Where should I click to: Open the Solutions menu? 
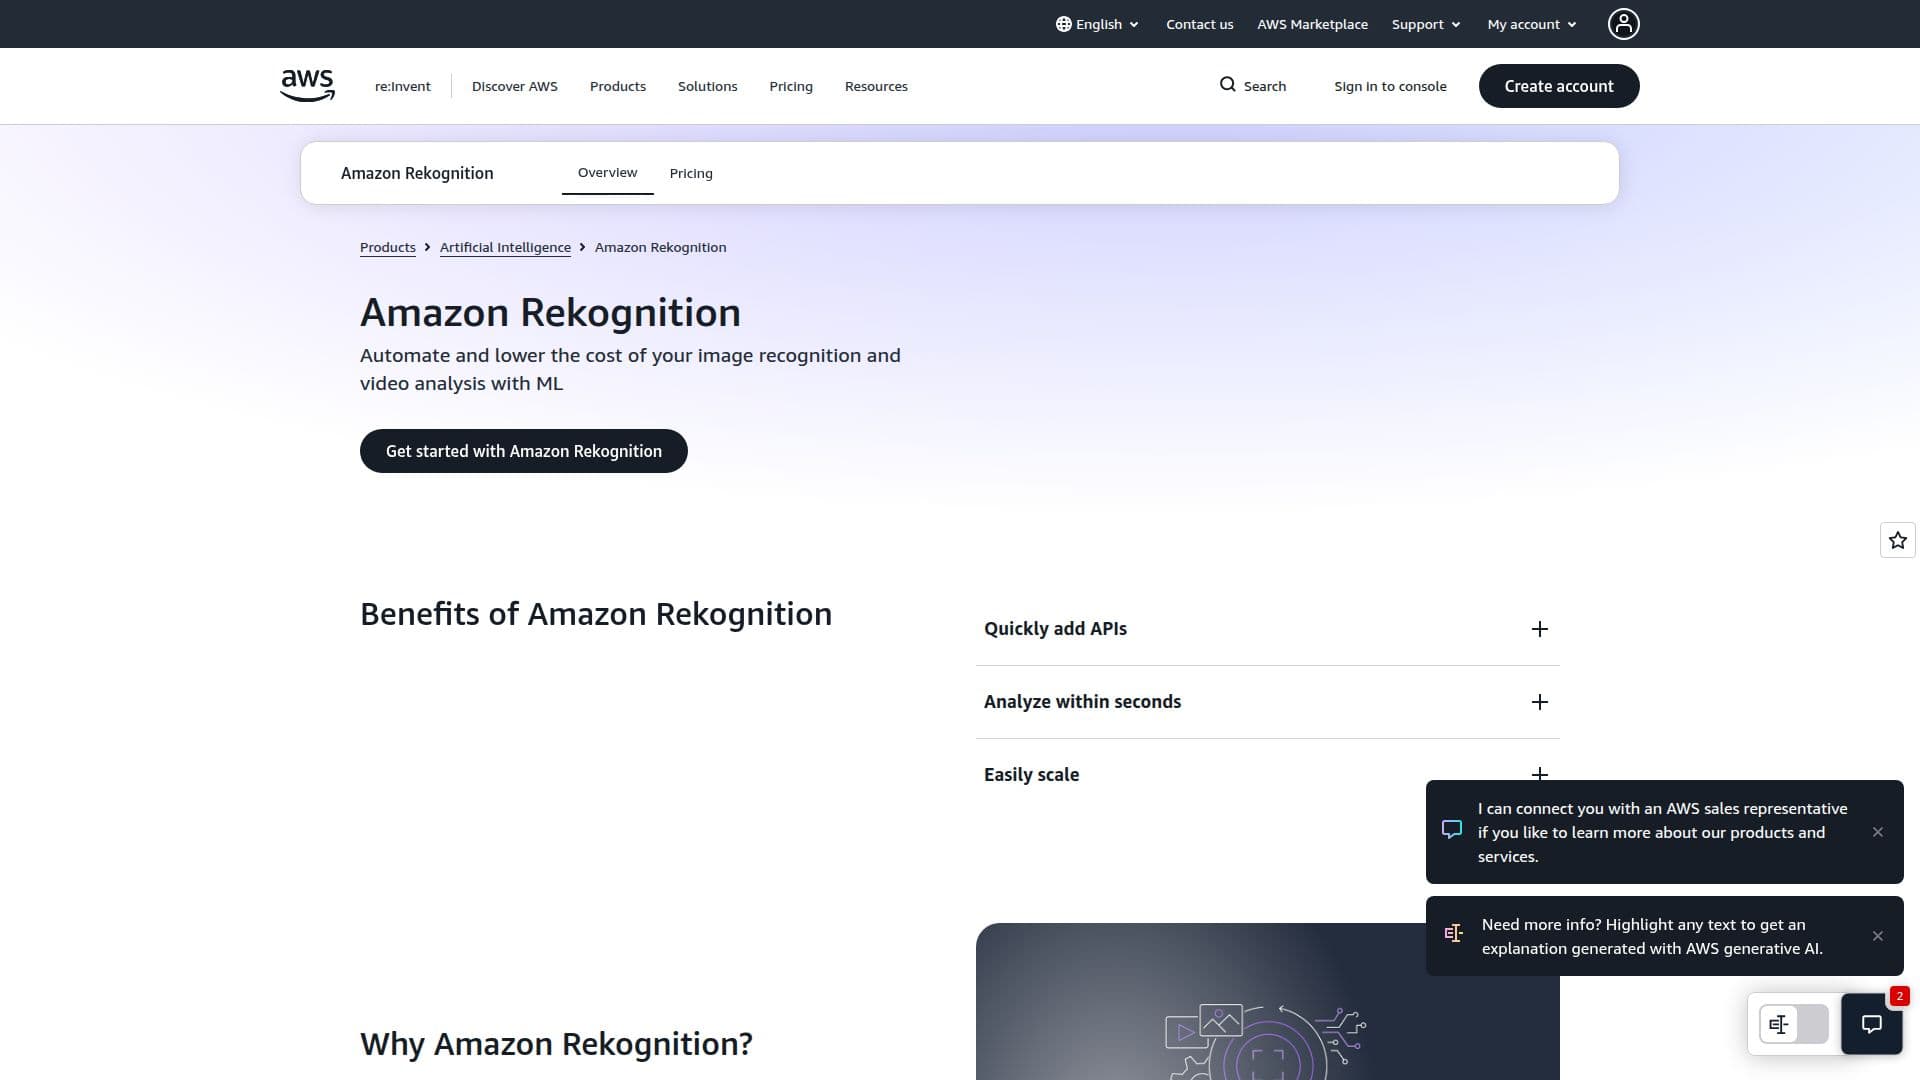[x=707, y=86]
